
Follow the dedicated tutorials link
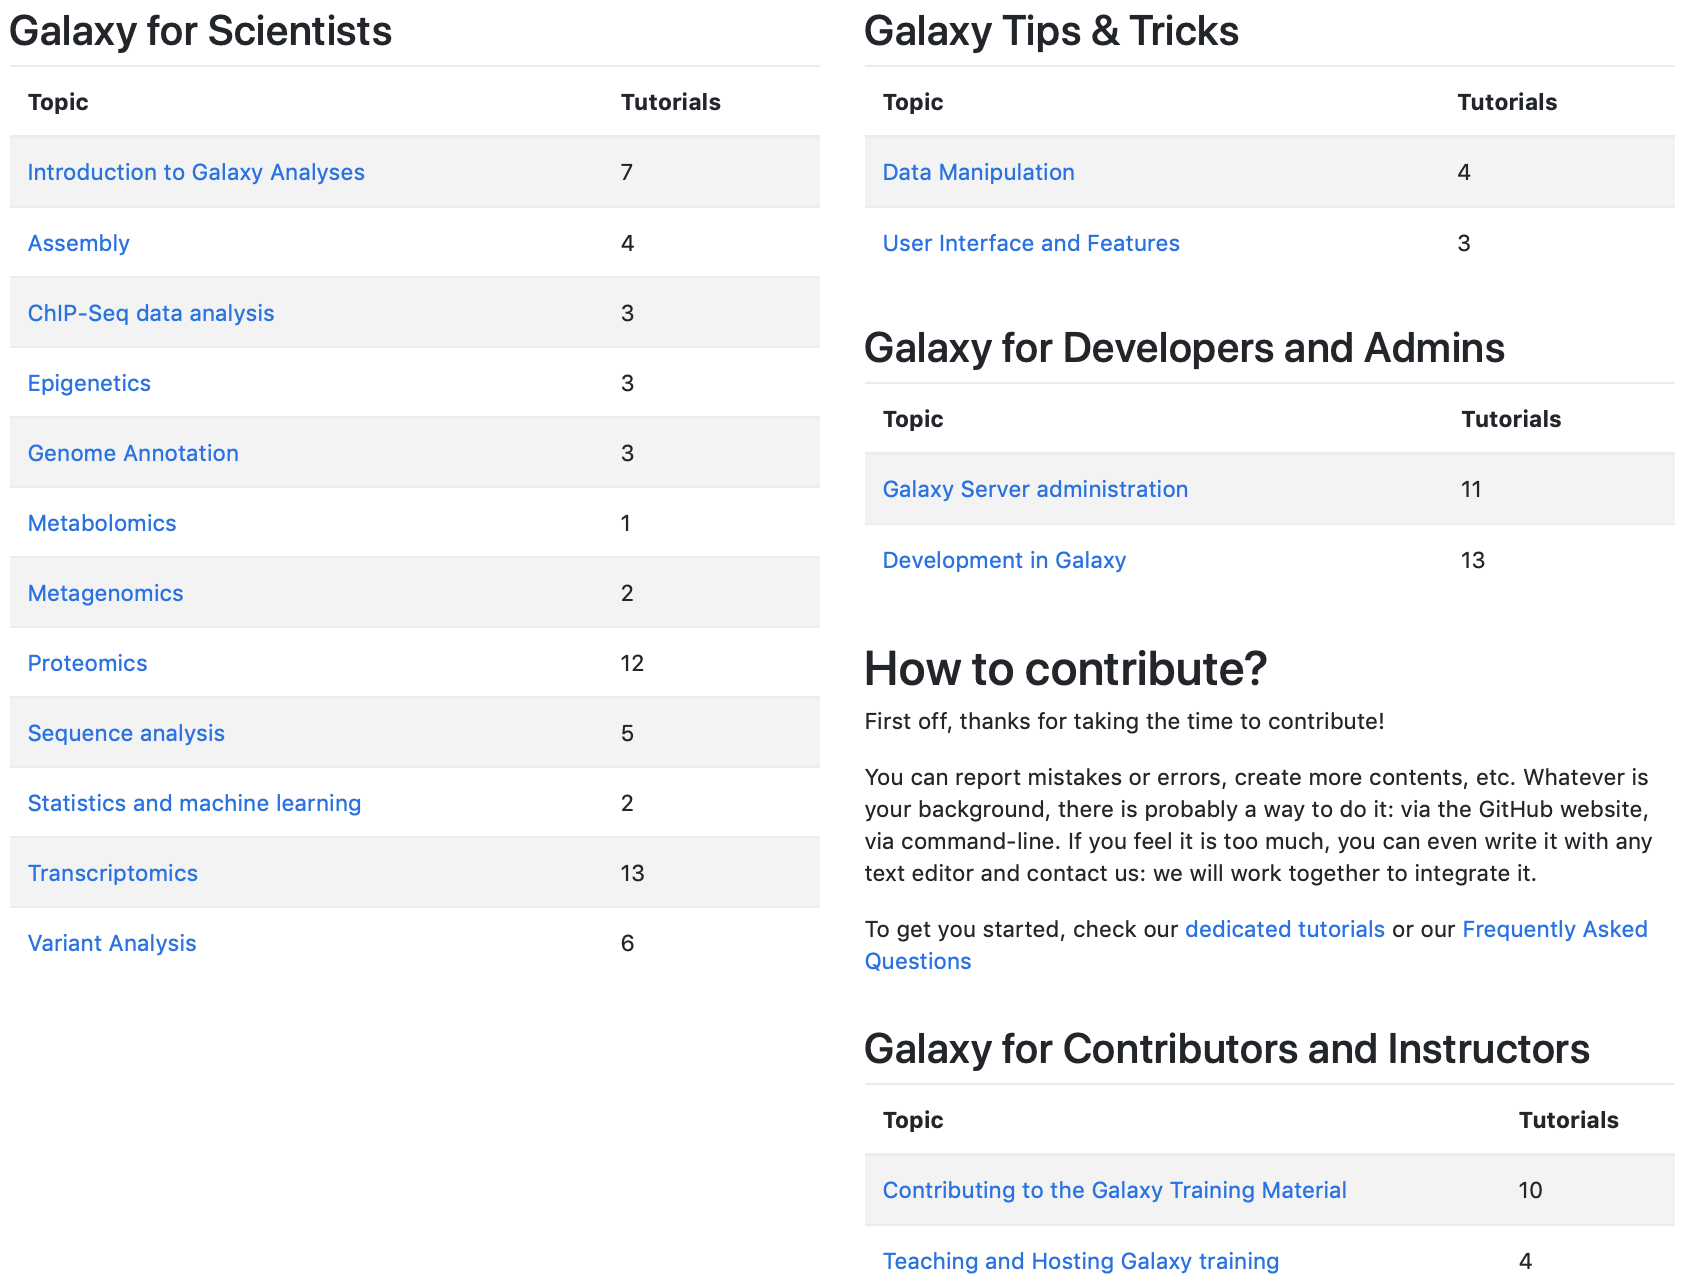pos(1285,929)
